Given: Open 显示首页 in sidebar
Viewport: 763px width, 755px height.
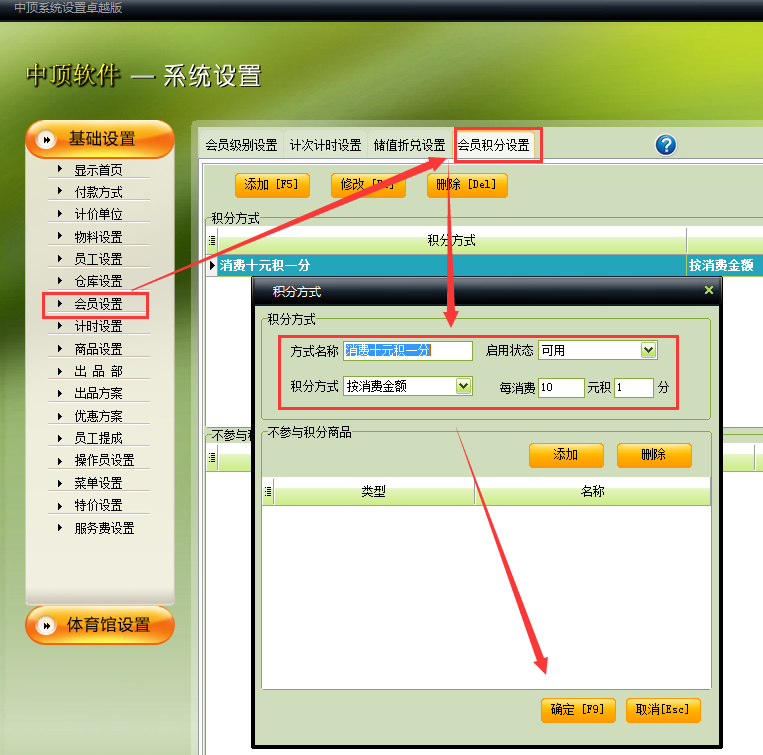Looking at the screenshot, I should click(98, 170).
